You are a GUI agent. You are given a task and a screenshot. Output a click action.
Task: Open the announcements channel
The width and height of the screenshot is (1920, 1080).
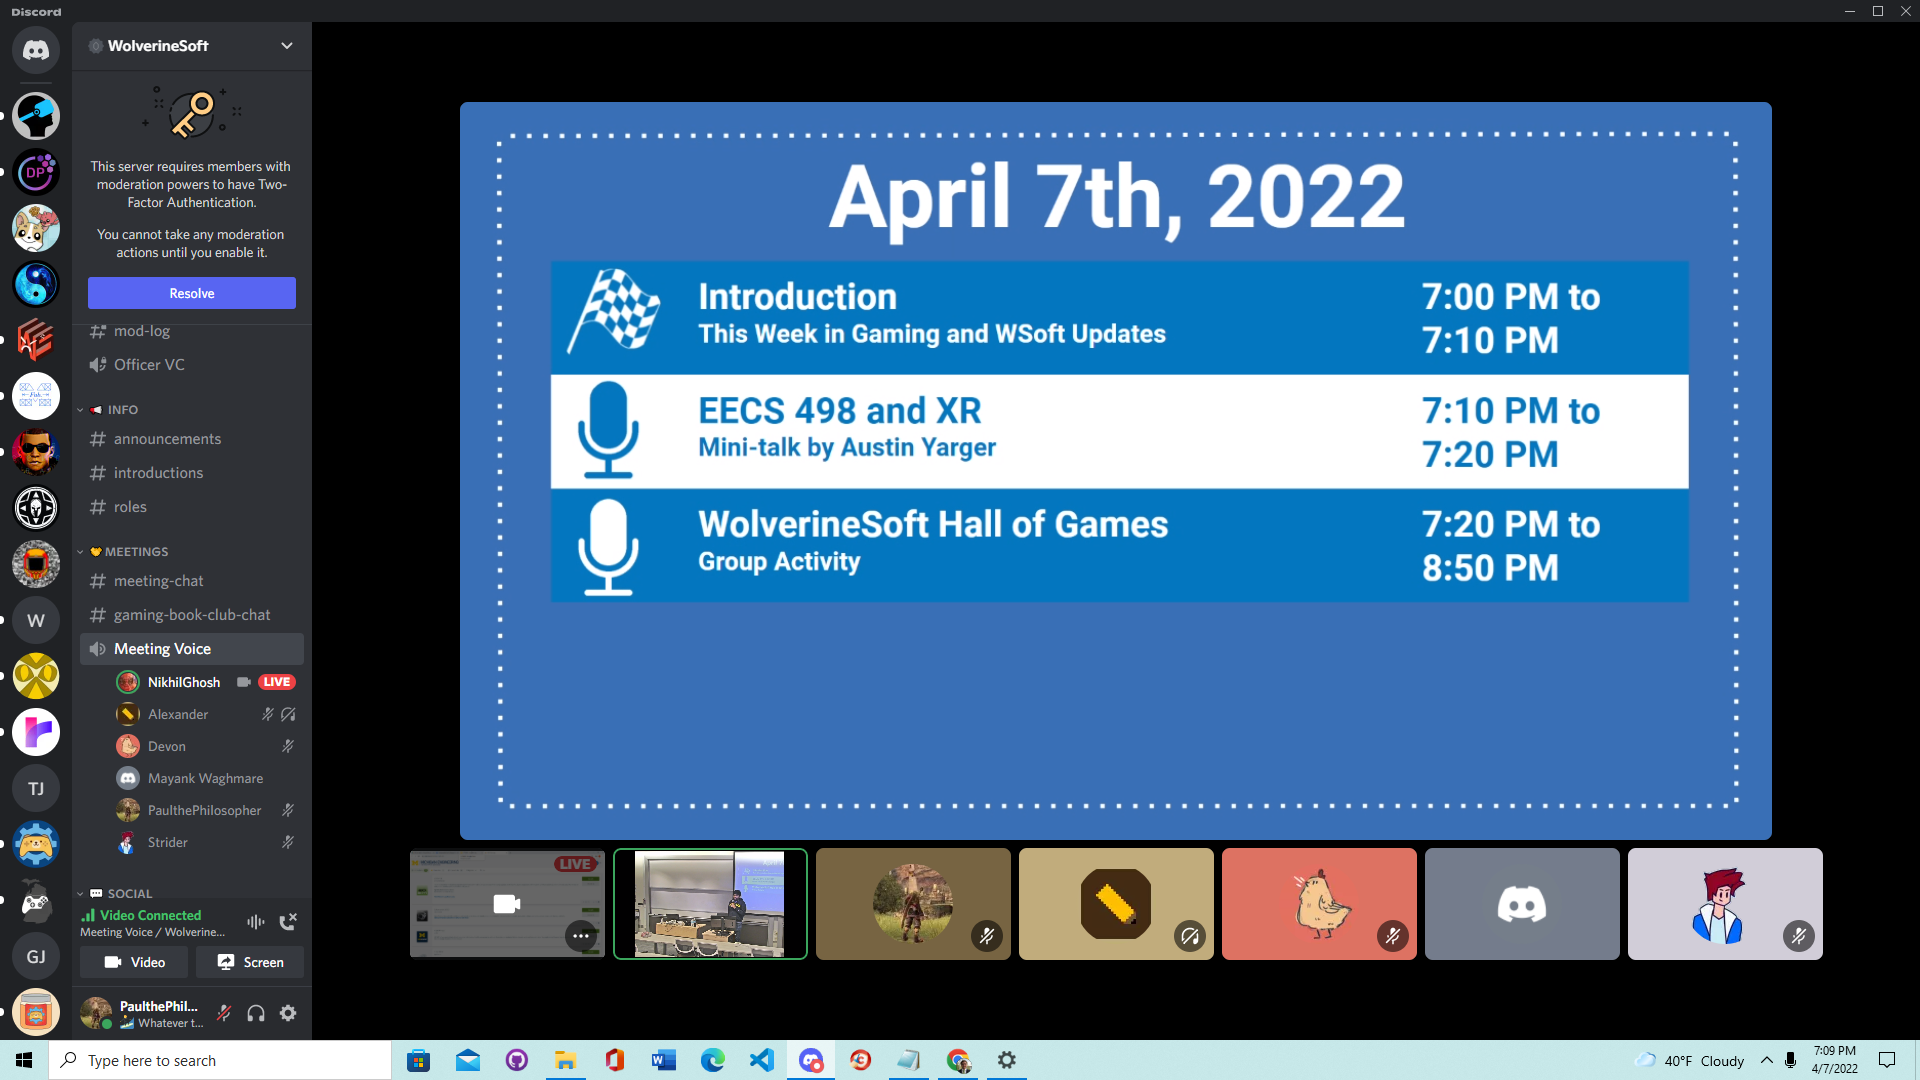click(x=192, y=439)
